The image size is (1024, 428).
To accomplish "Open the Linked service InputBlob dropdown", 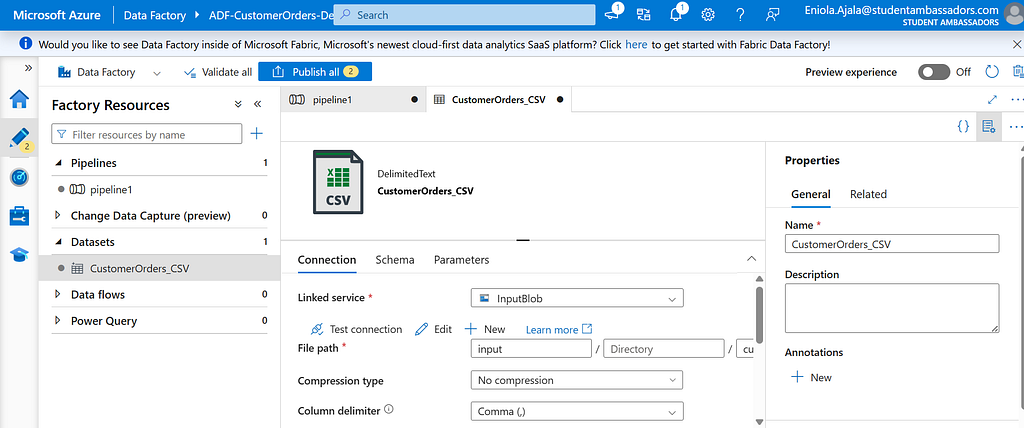I will pos(577,298).
